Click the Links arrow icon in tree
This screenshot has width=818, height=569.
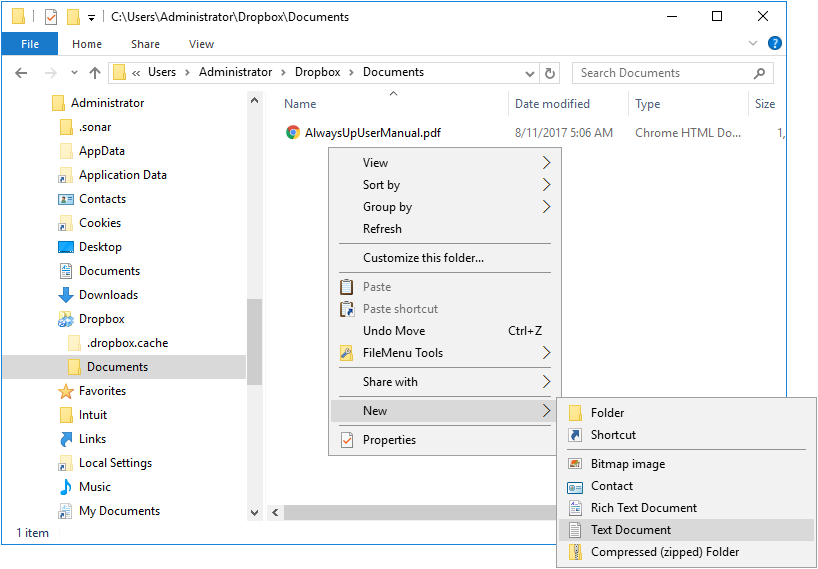click(66, 439)
